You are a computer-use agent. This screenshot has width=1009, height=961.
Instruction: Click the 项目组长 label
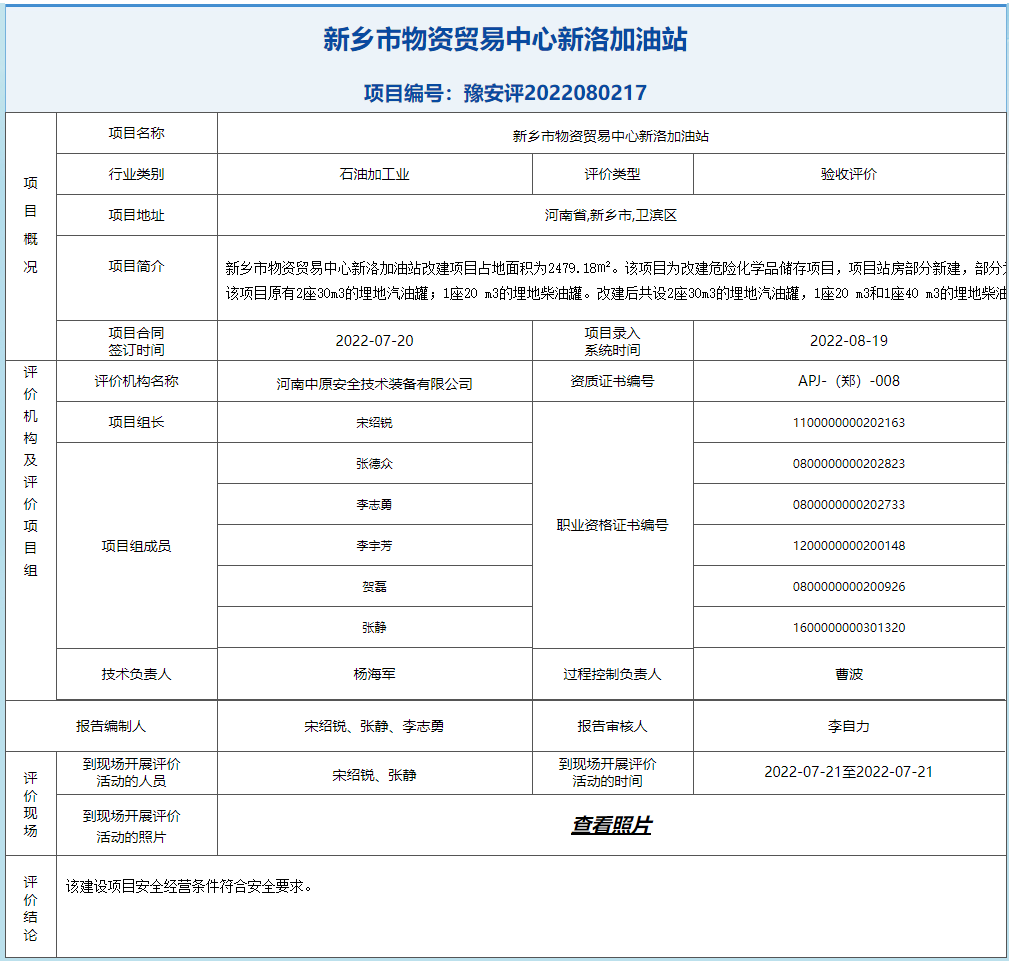coord(136,422)
